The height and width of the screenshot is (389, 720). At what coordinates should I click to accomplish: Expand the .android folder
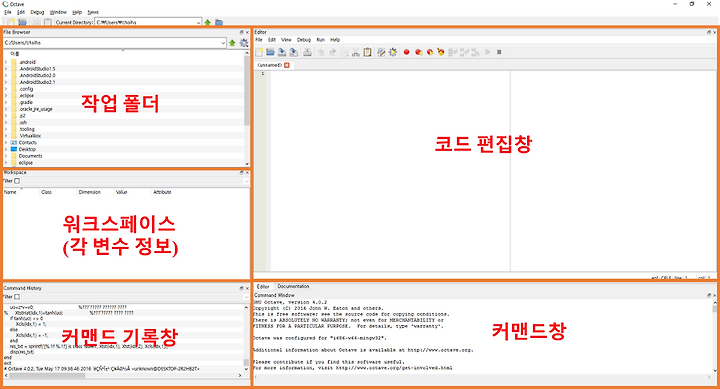pyautogui.click(x=6, y=62)
